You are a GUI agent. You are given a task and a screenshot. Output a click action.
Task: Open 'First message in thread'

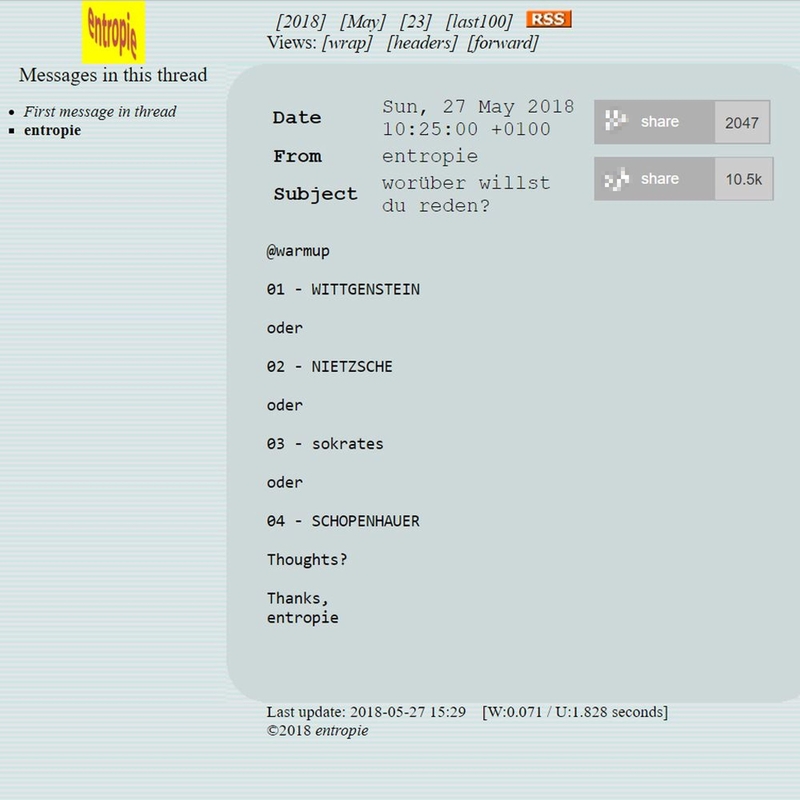(99, 111)
